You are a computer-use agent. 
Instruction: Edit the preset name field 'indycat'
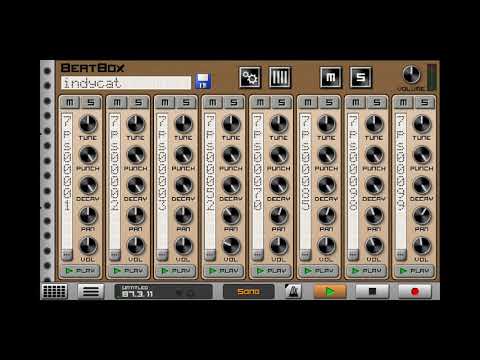[x=126, y=83]
